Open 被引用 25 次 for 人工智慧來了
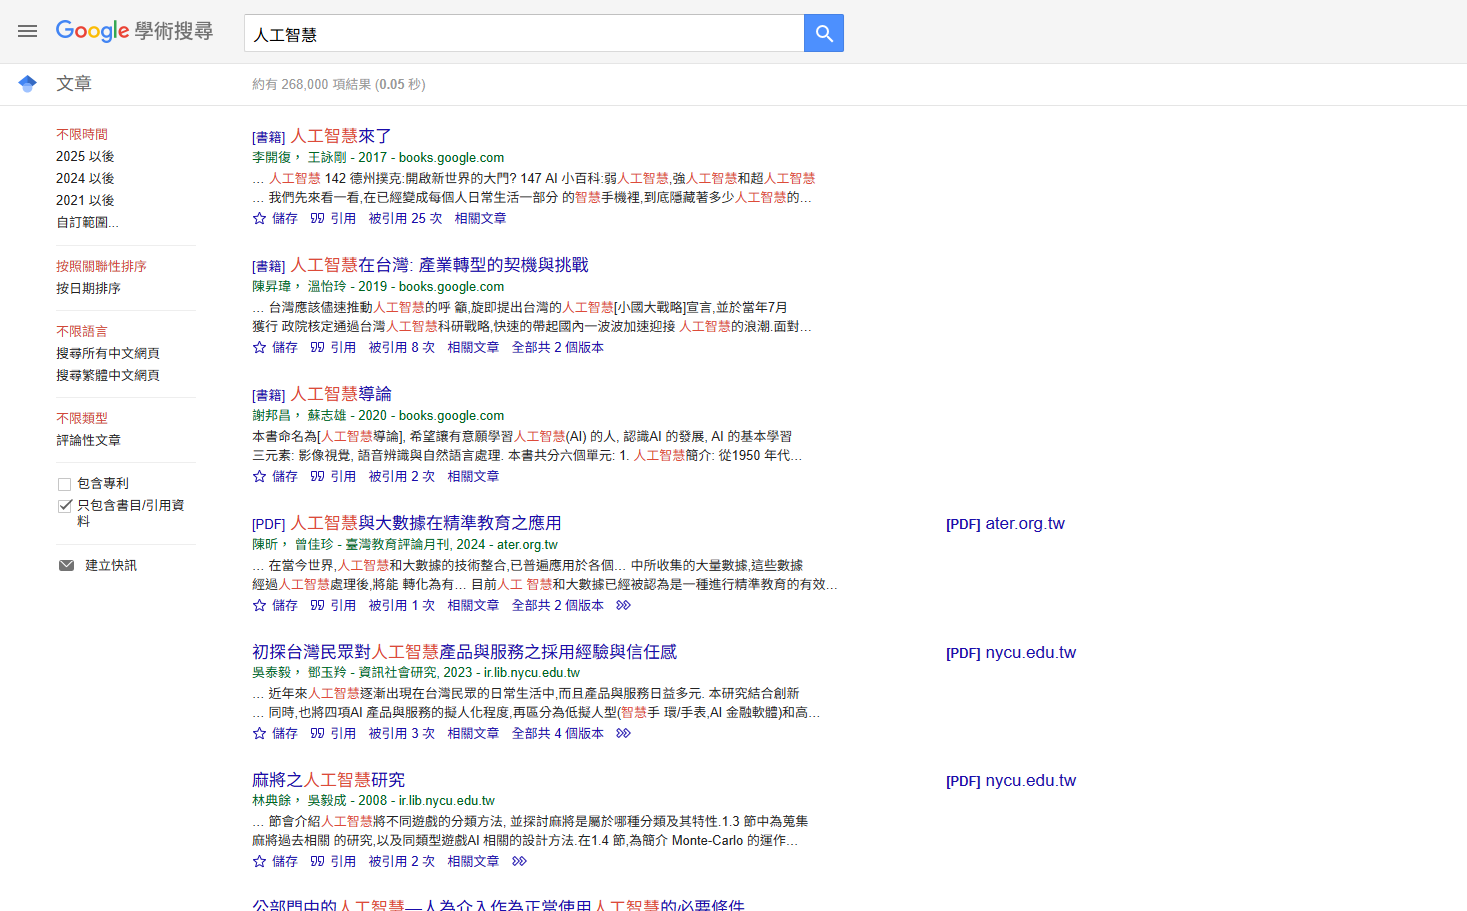 coord(405,217)
